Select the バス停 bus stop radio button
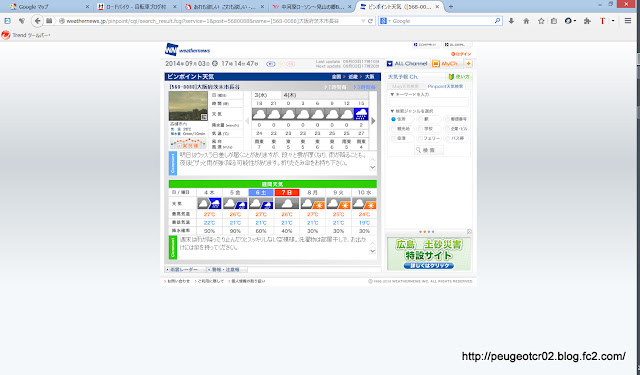Image resolution: width=640 pixels, height=375 pixels. pyautogui.click(x=447, y=138)
